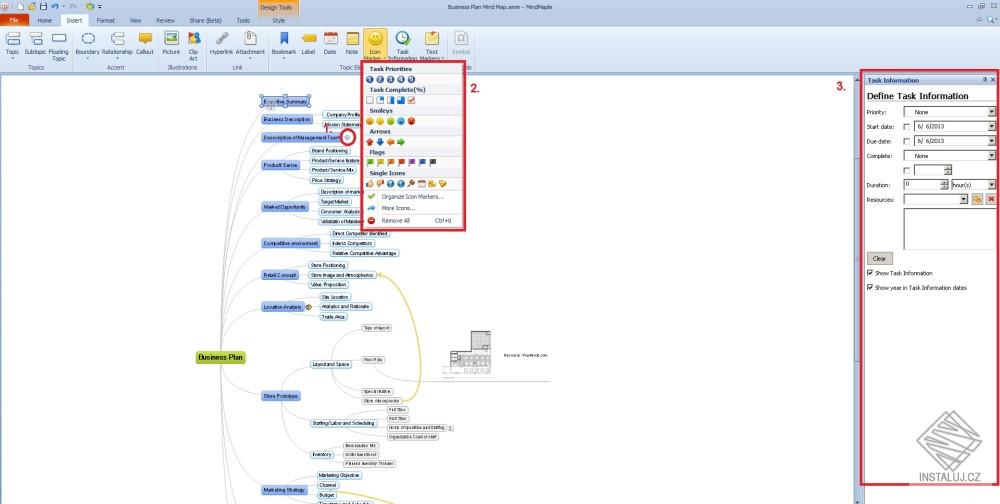The image size is (1000, 504).
Task: Enable the Due date checkbox
Action: pyautogui.click(x=908, y=141)
